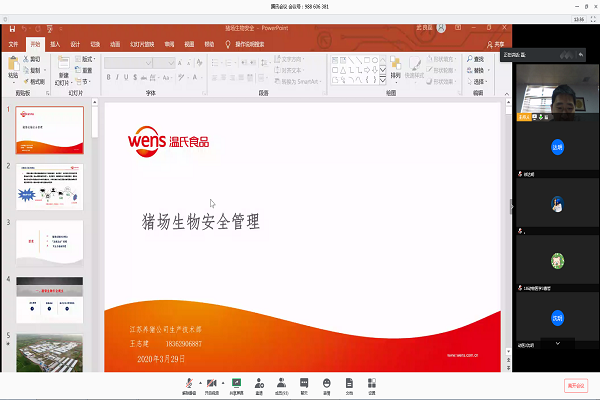Click the red 离开会议 leave meeting button

[577, 385]
